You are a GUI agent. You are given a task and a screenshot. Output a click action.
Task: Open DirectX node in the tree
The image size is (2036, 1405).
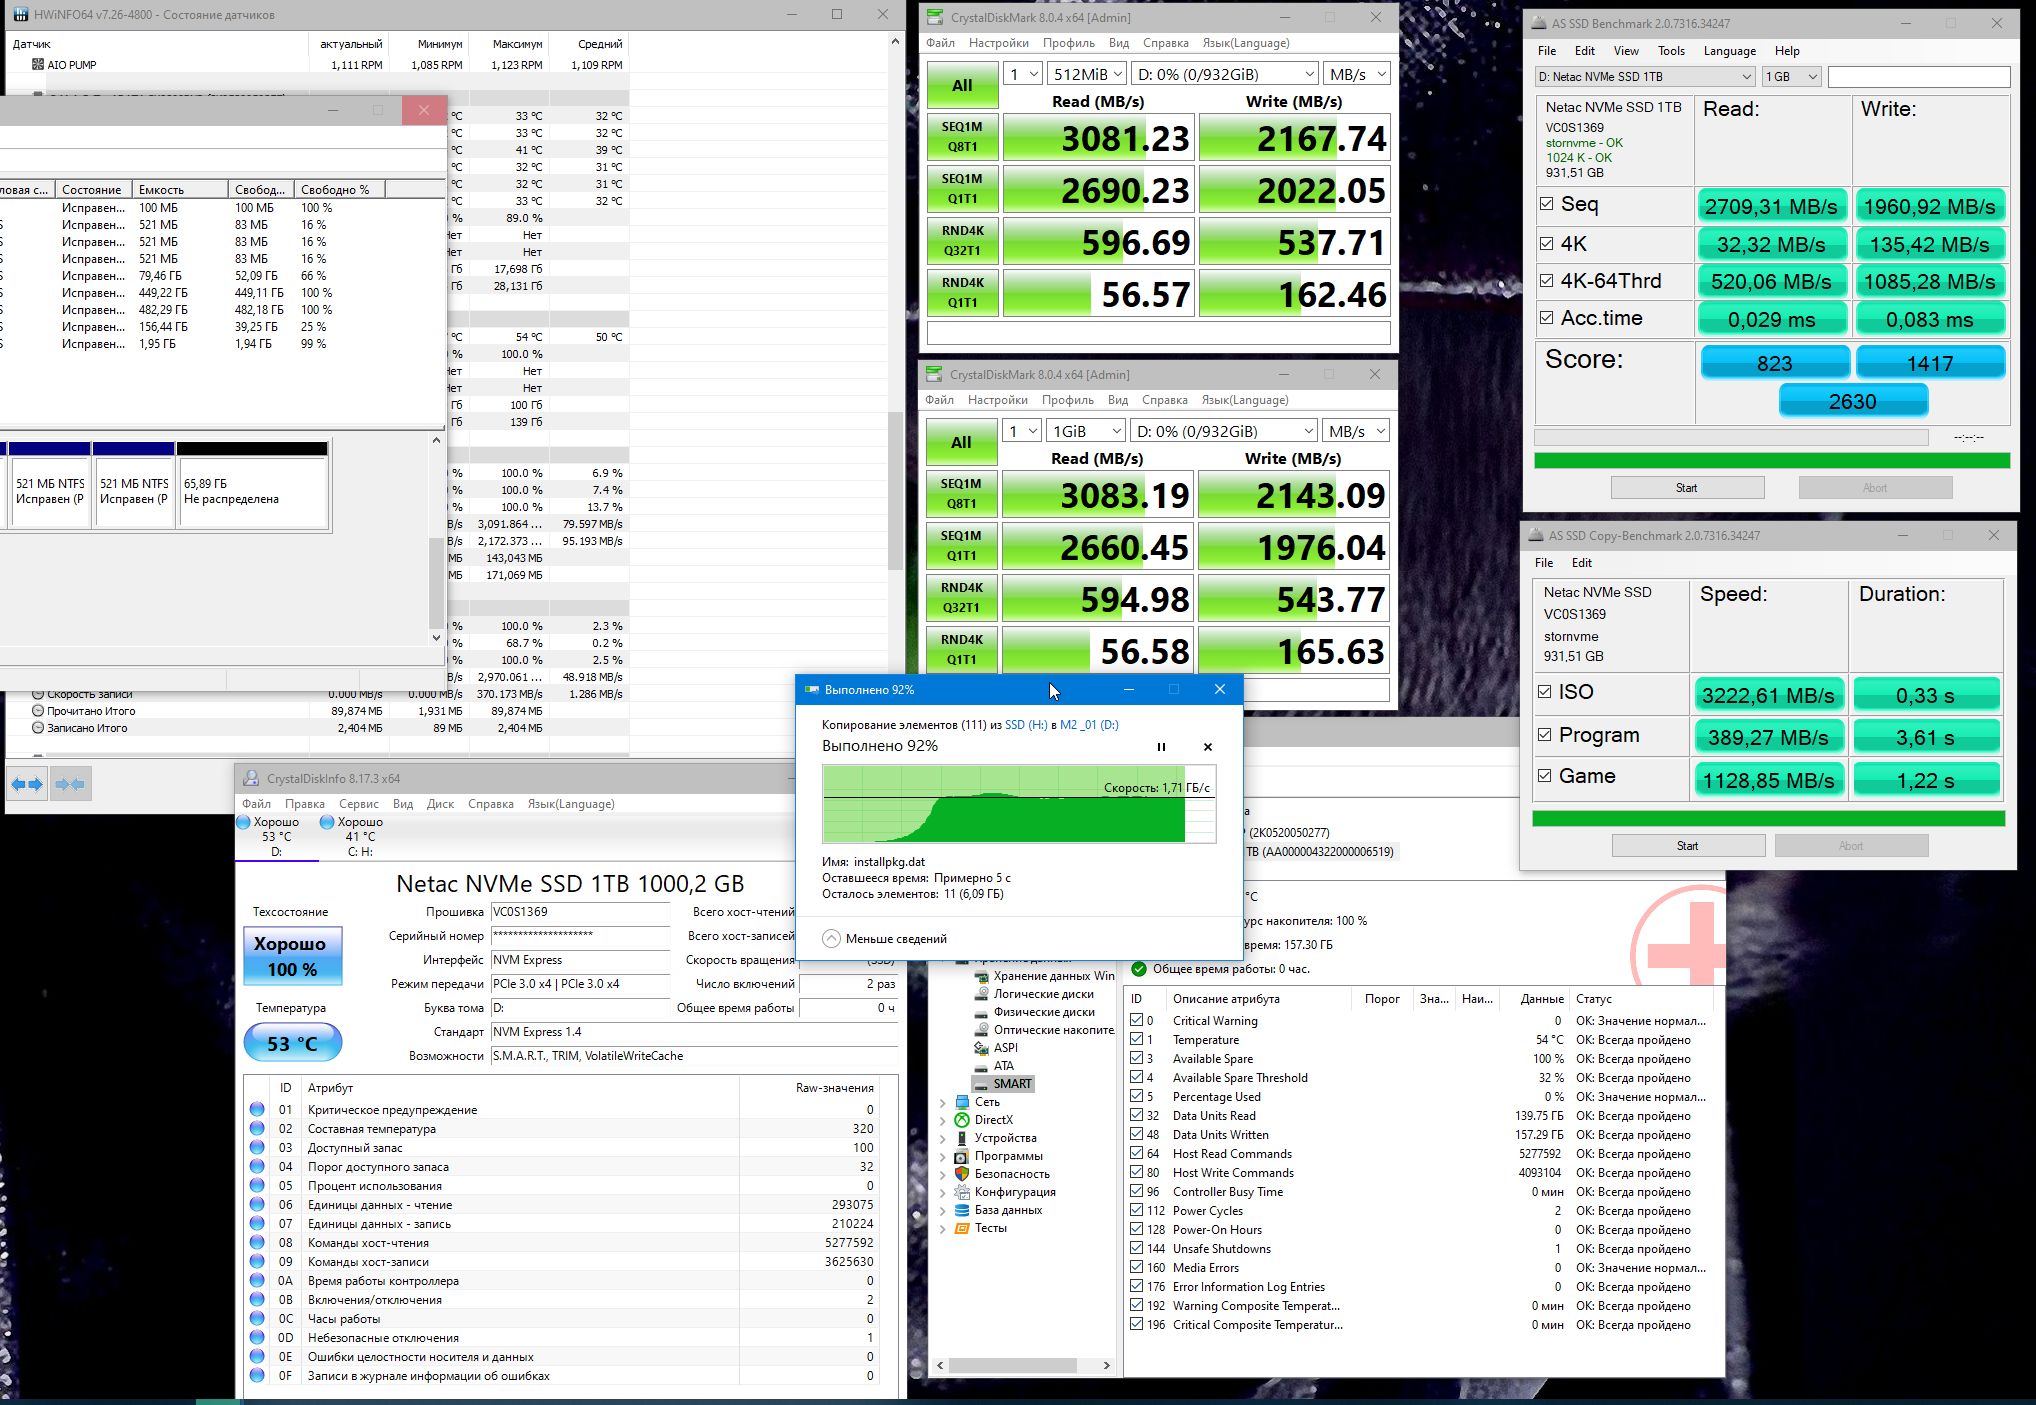(993, 1120)
